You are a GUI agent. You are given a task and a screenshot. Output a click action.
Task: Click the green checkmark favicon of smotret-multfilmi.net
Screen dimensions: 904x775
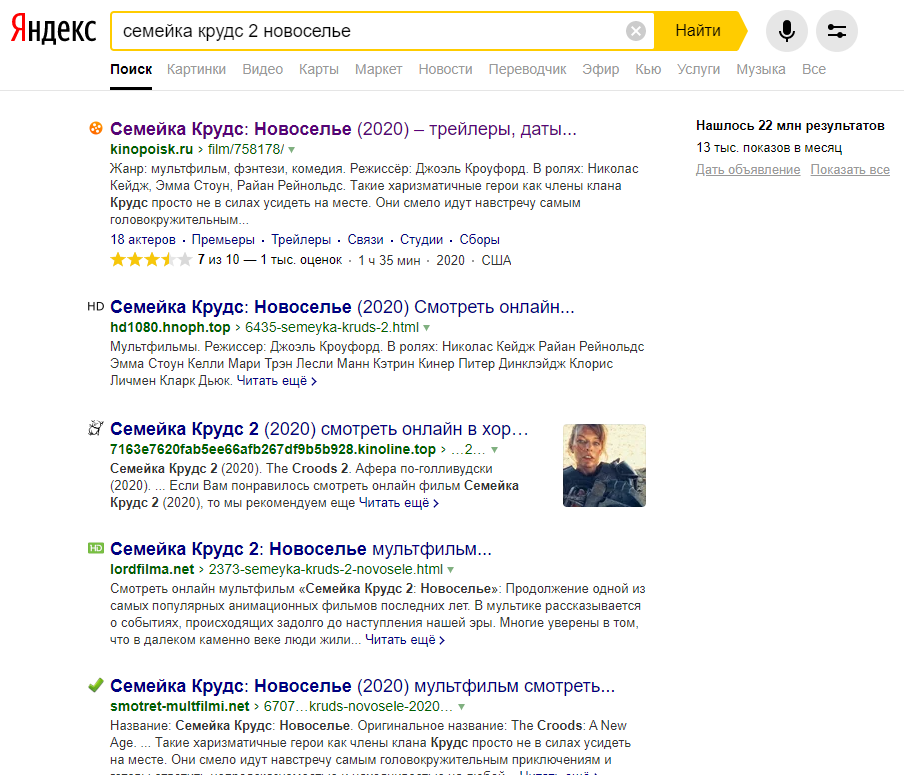(x=96, y=685)
